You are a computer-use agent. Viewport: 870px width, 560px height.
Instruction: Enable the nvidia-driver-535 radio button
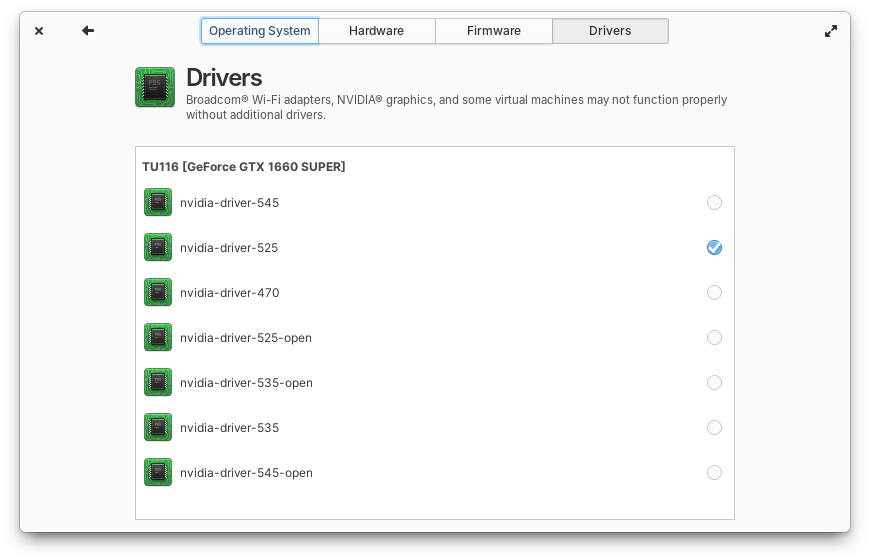click(714, 427)
